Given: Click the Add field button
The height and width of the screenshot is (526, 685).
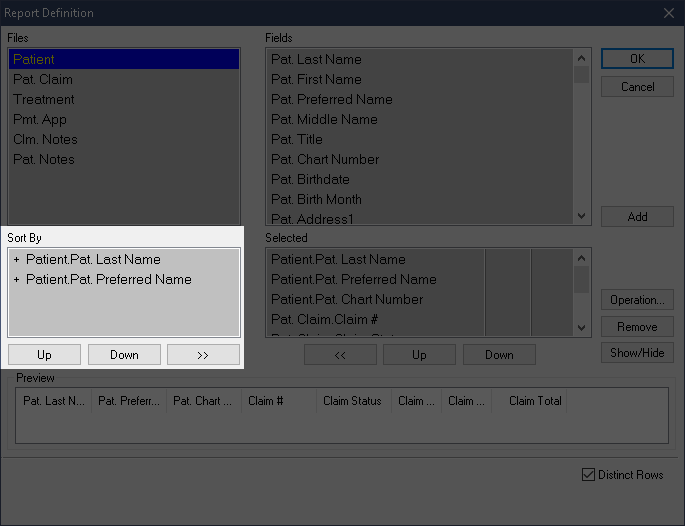Looking at the screenshot, I should tap(637, 217).
